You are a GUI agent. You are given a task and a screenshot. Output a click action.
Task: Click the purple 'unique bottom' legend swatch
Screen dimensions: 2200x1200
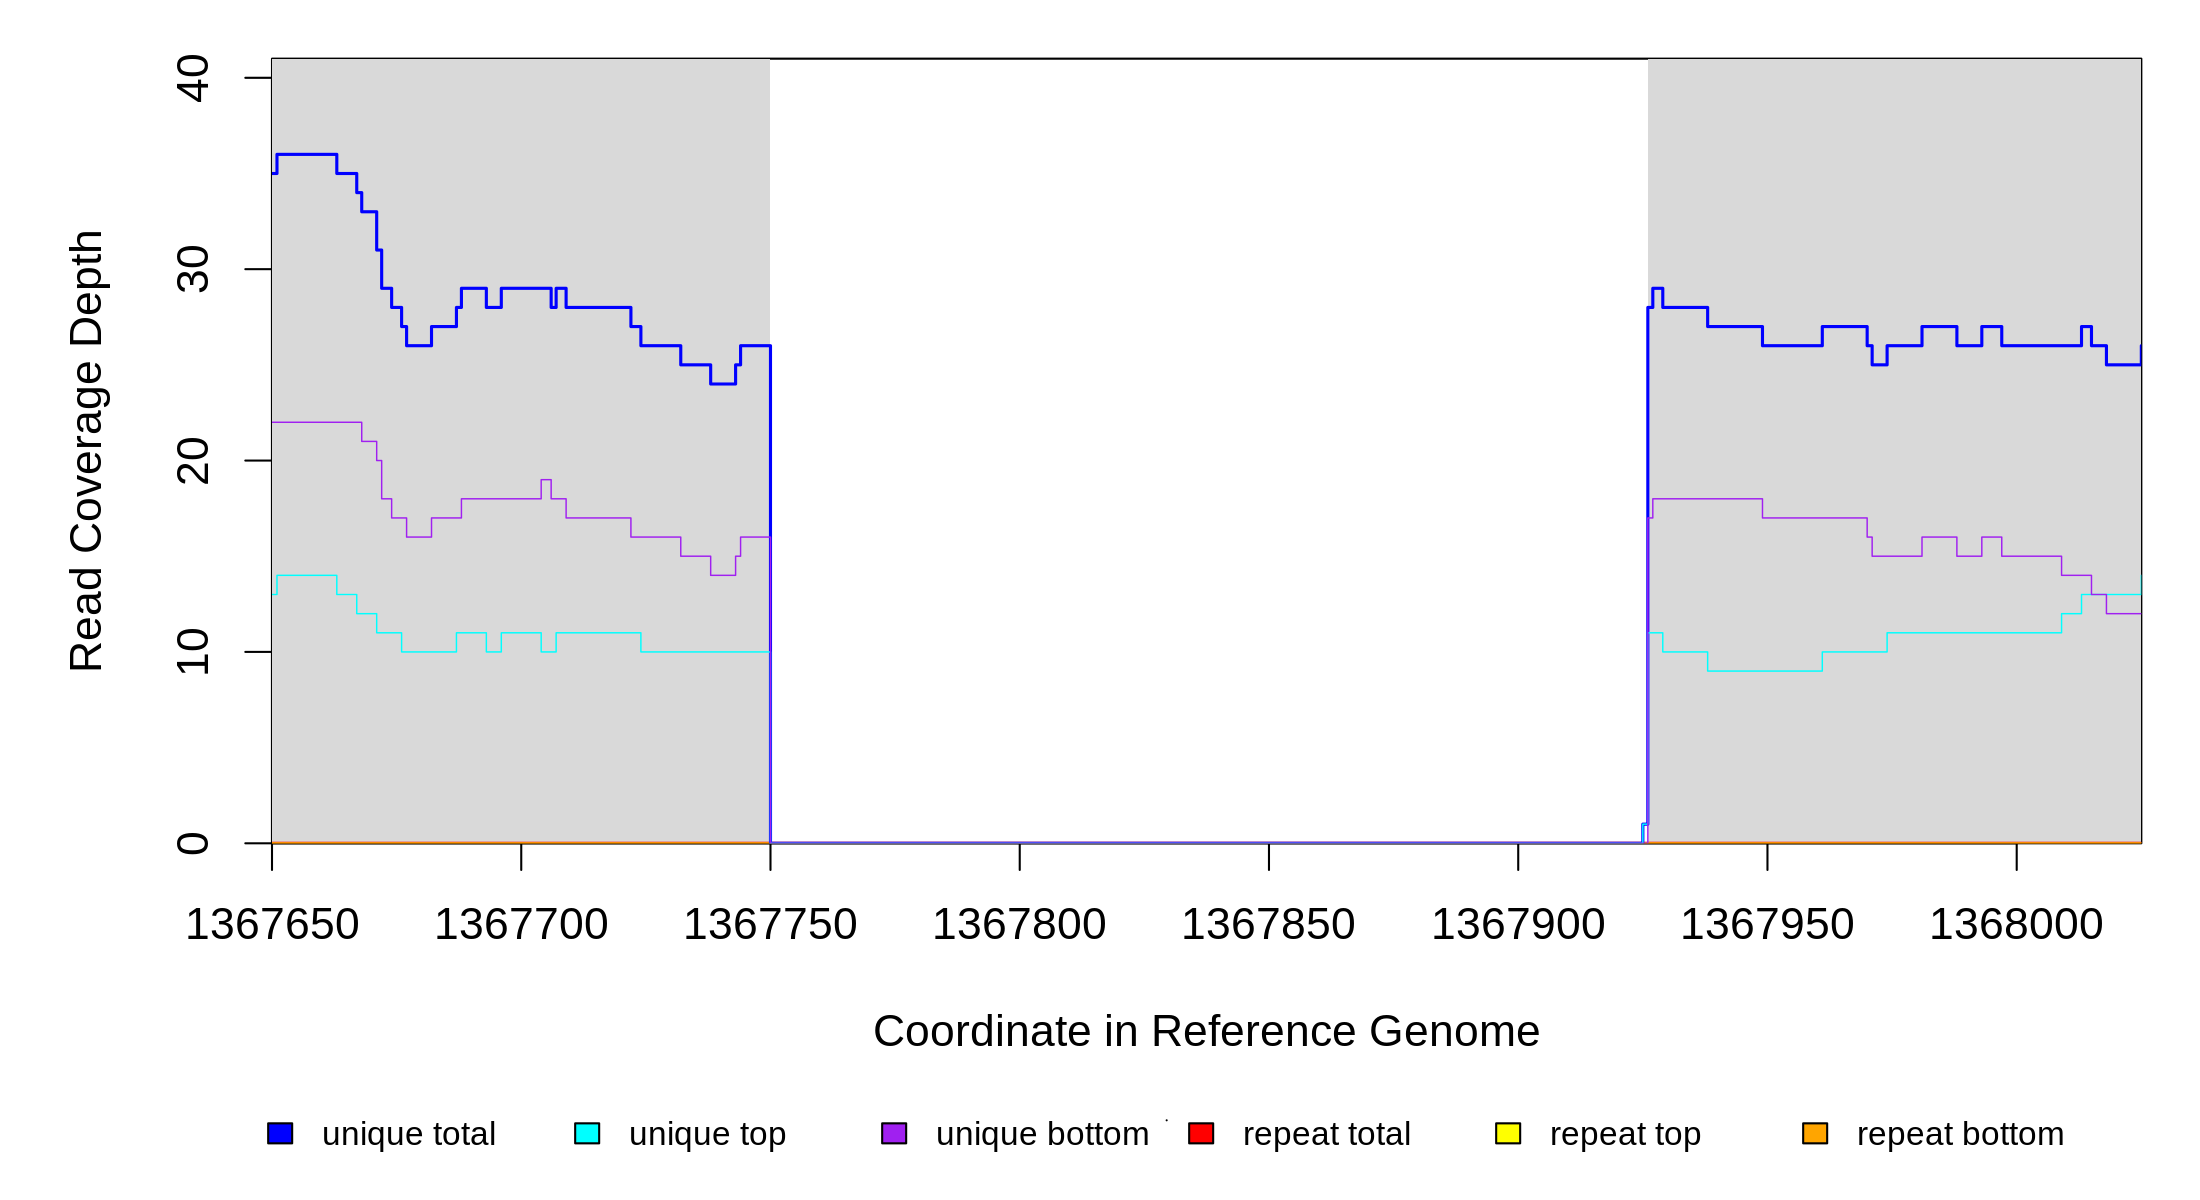(894, 1133)
